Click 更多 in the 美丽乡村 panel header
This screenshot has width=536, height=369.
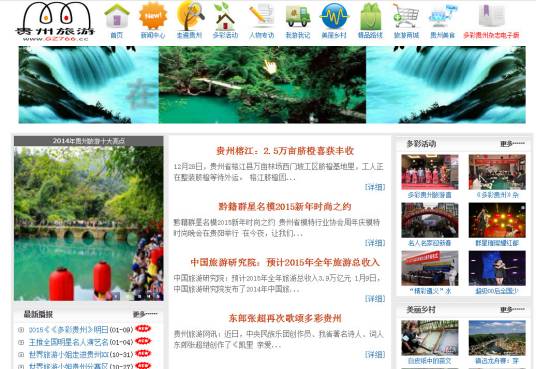(512, 310)
